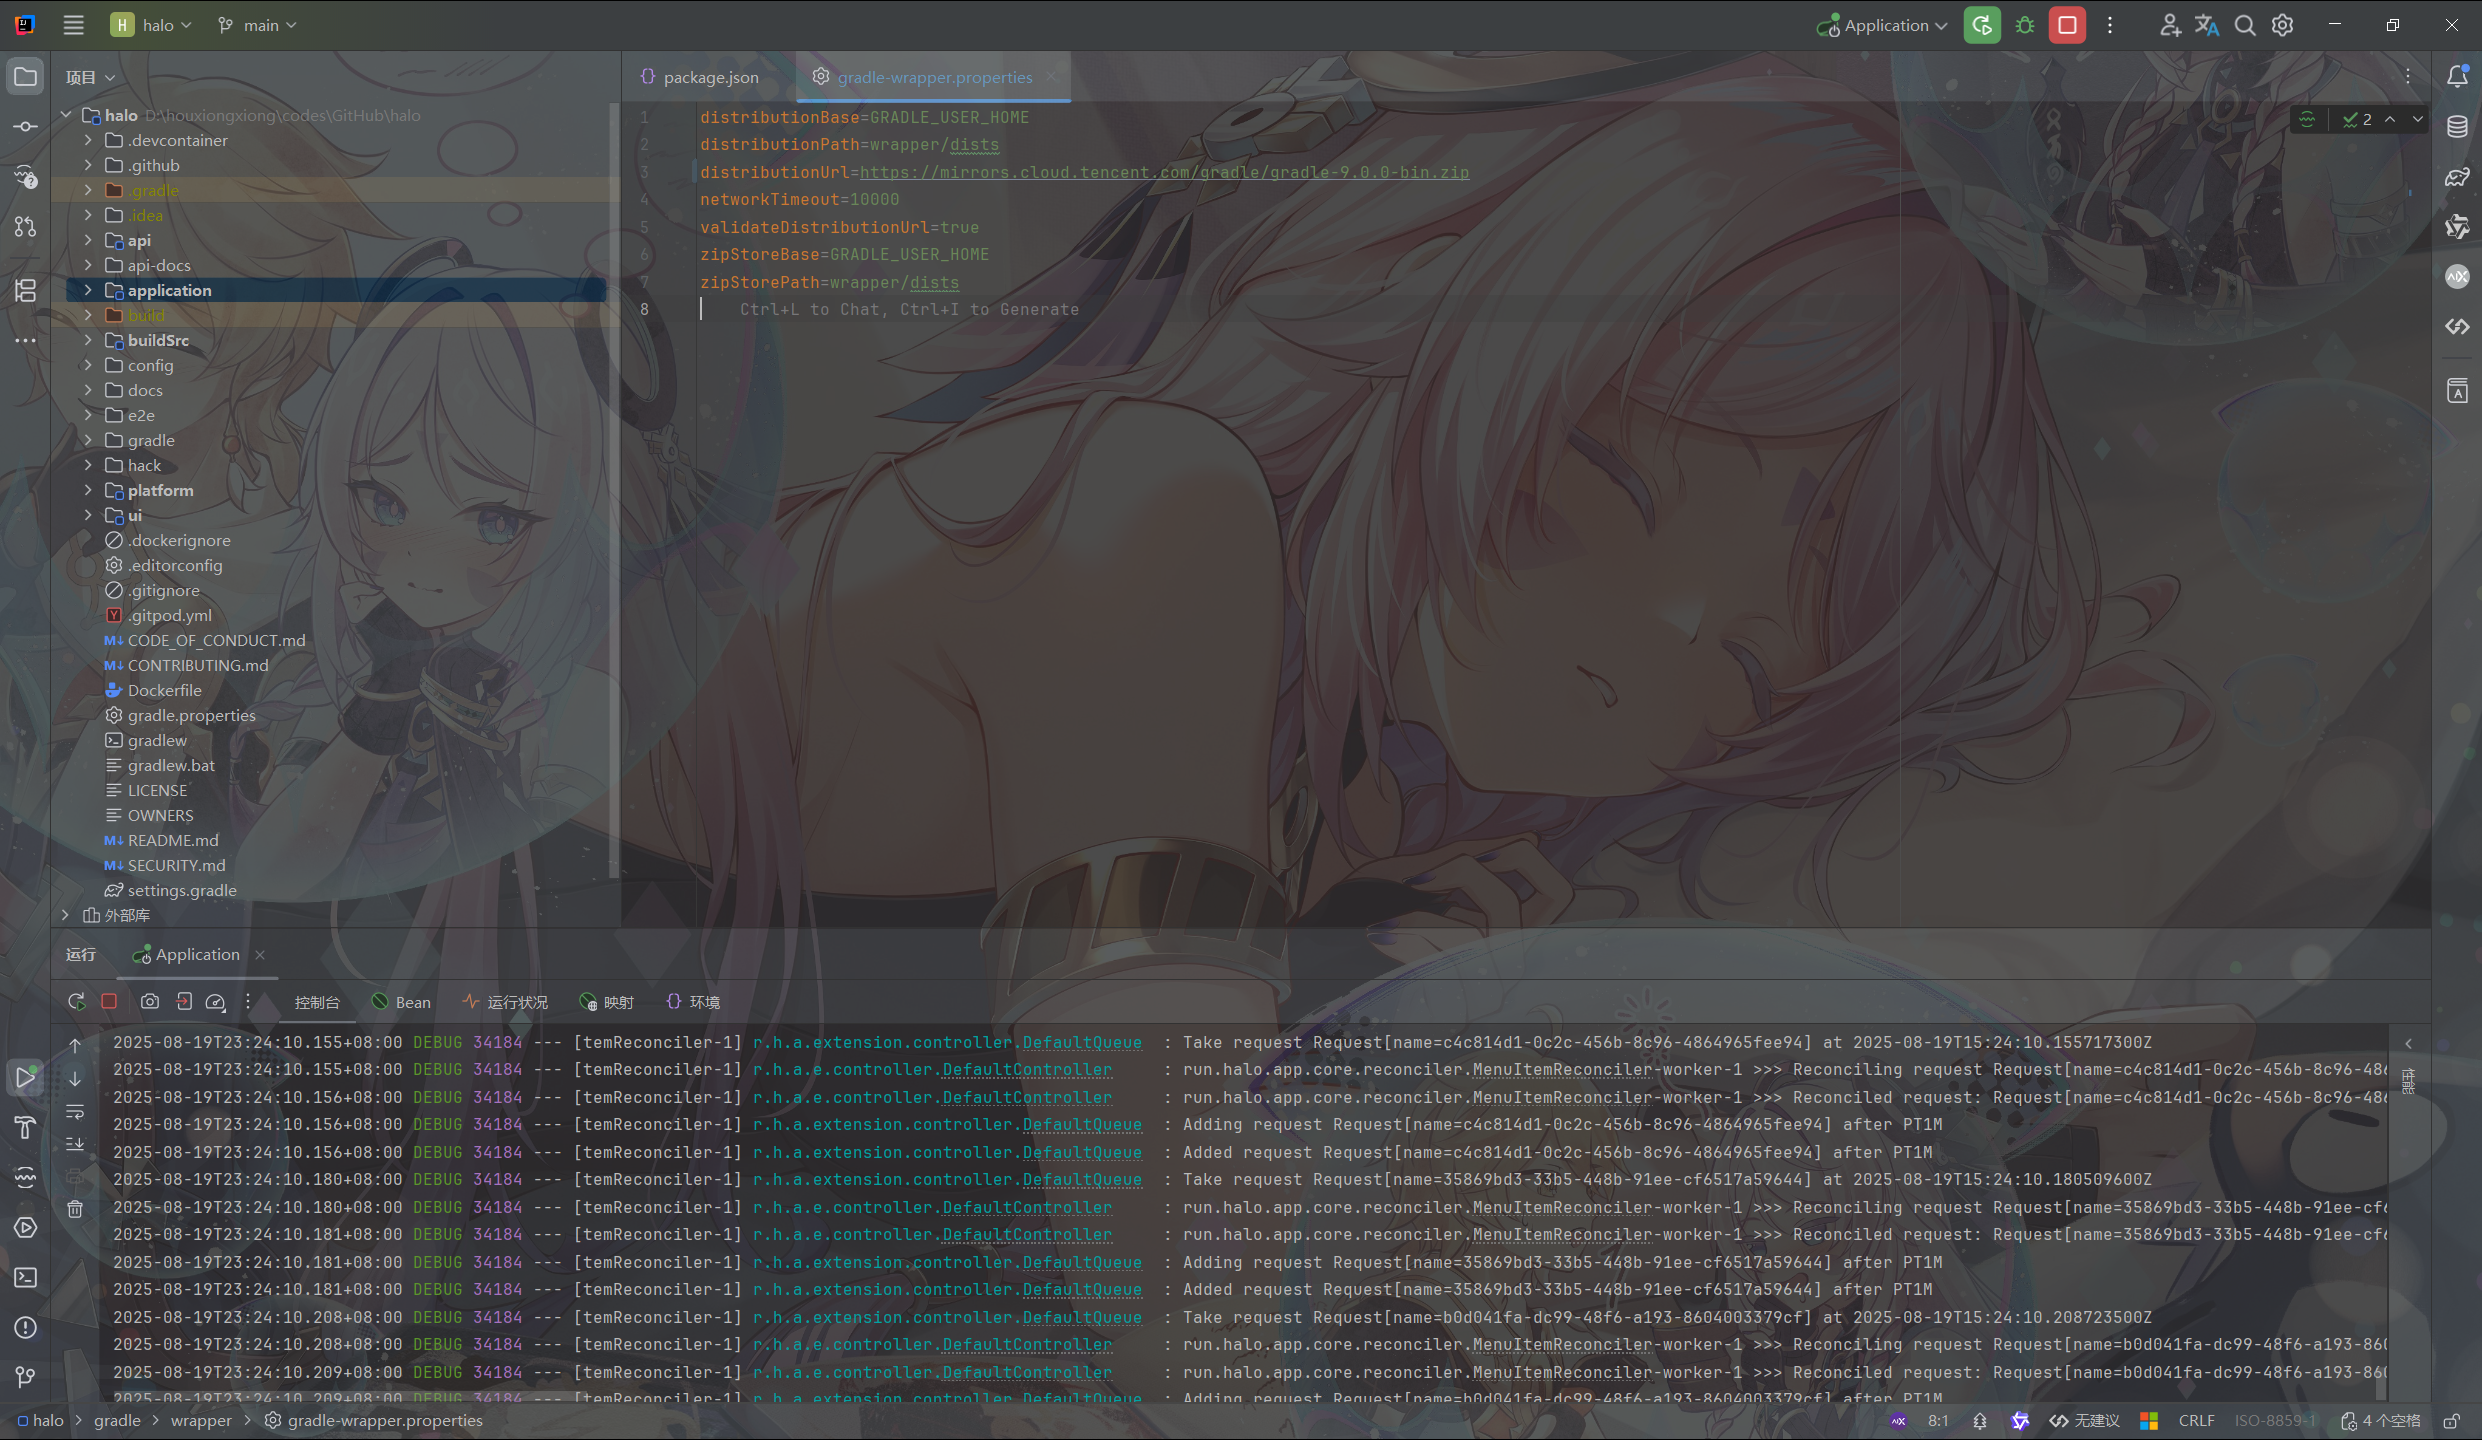Image resolution: width=2482 pixels, height=1440 pixels.
Task: Switch to the Bean tab in Run panel
Action: pyautogui.click(x=402, y=1002)
